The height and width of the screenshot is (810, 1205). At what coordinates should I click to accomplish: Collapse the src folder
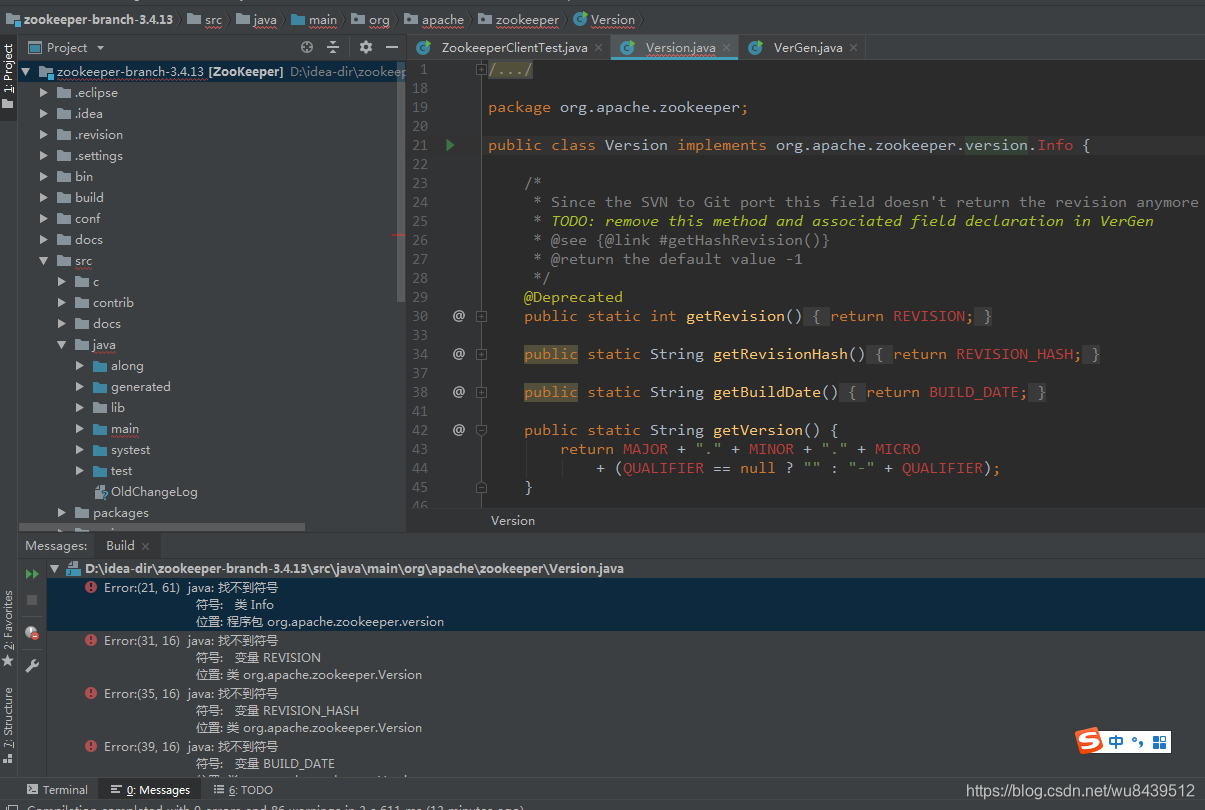click(44, 261)
